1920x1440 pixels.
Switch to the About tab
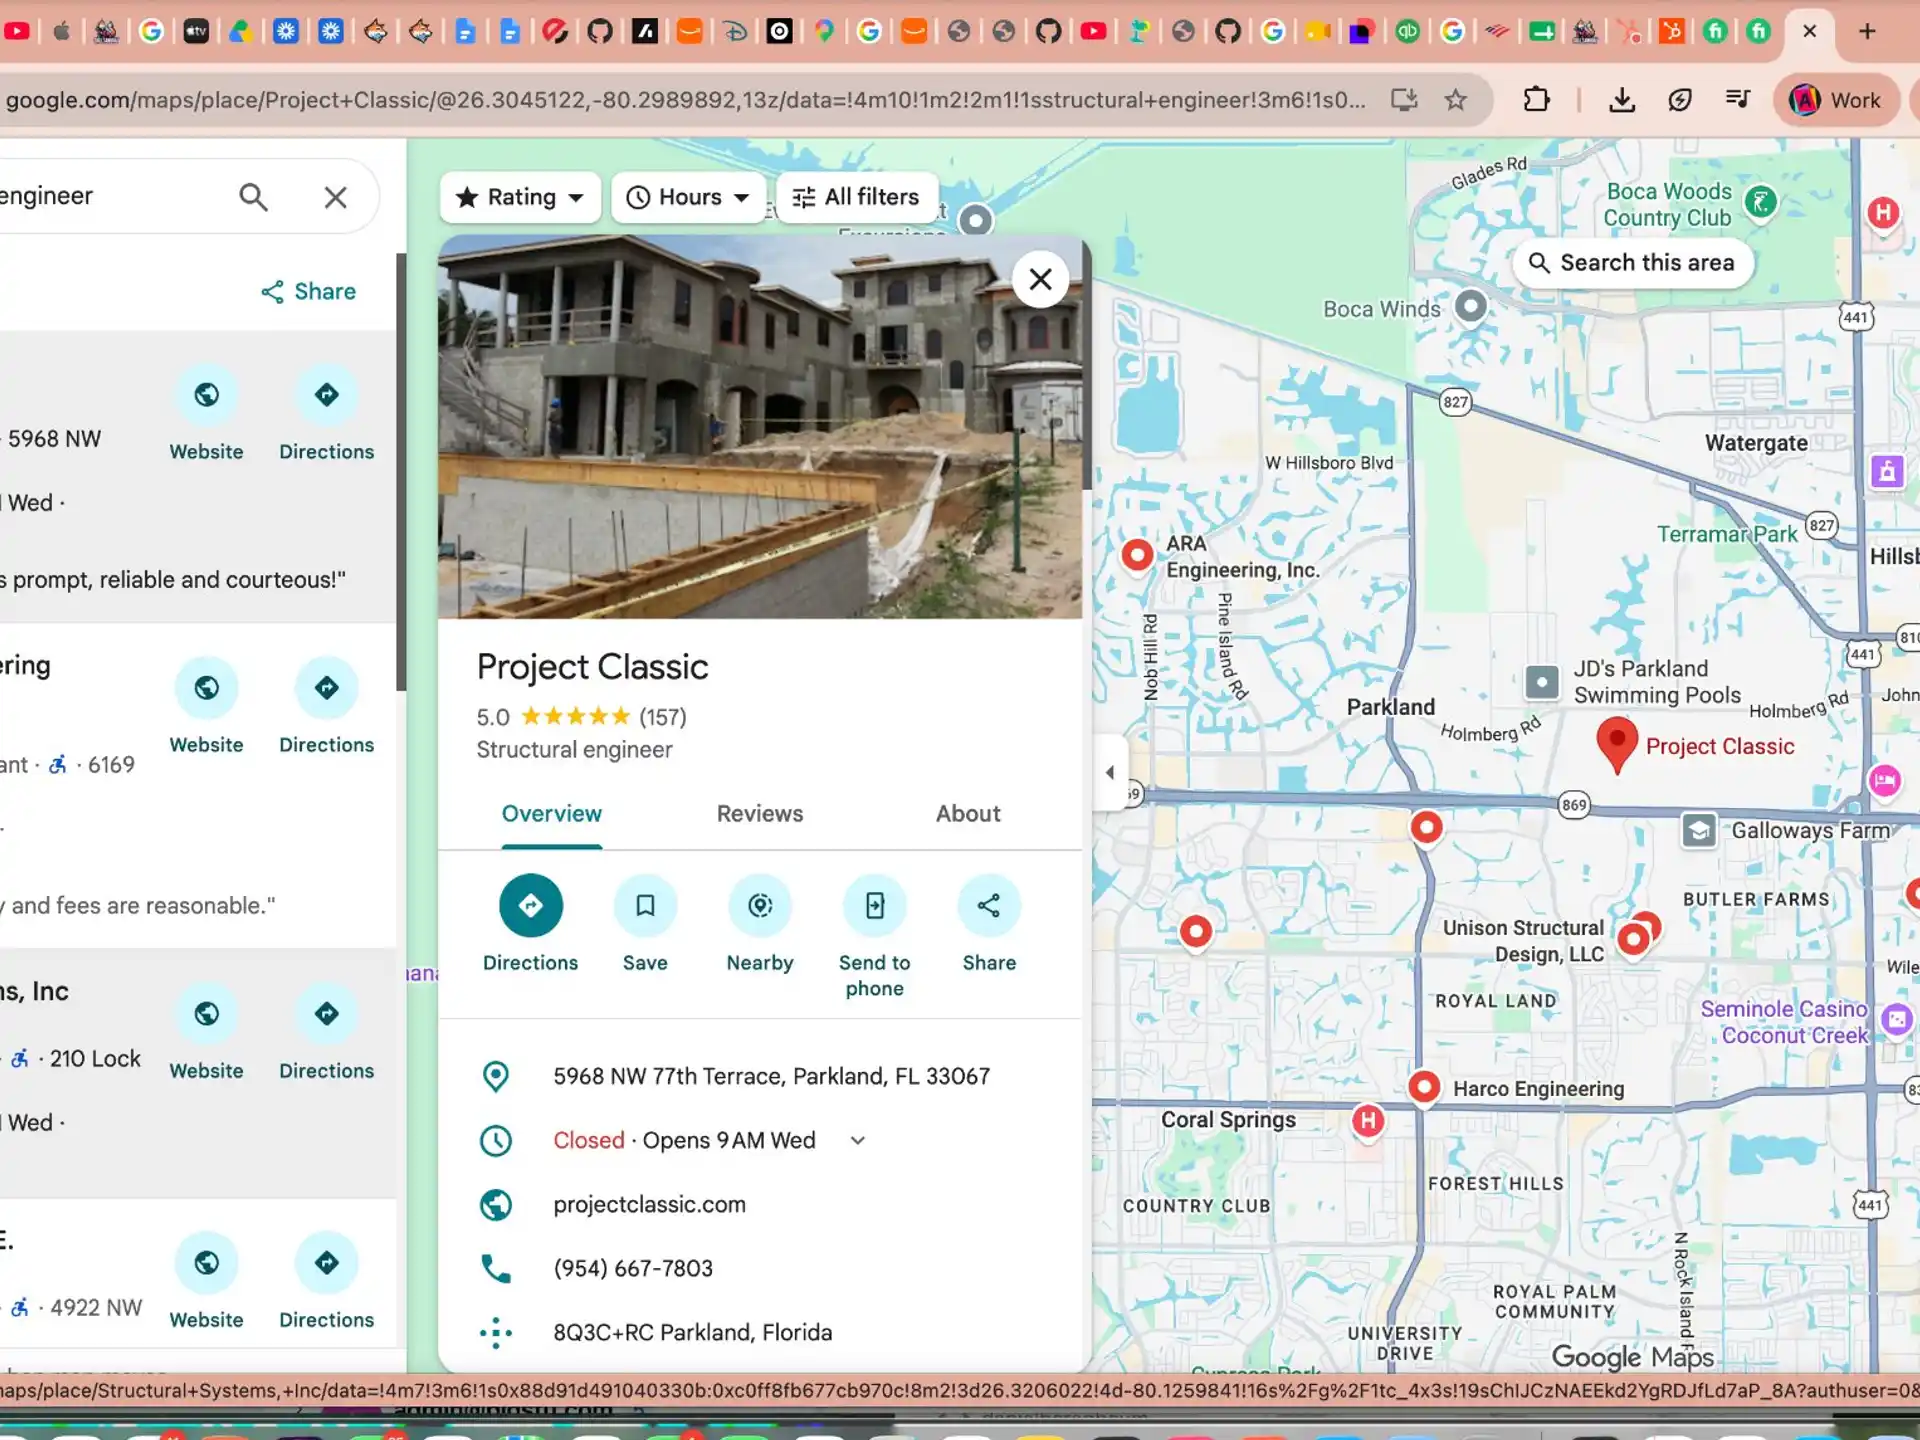coord(967,814)
